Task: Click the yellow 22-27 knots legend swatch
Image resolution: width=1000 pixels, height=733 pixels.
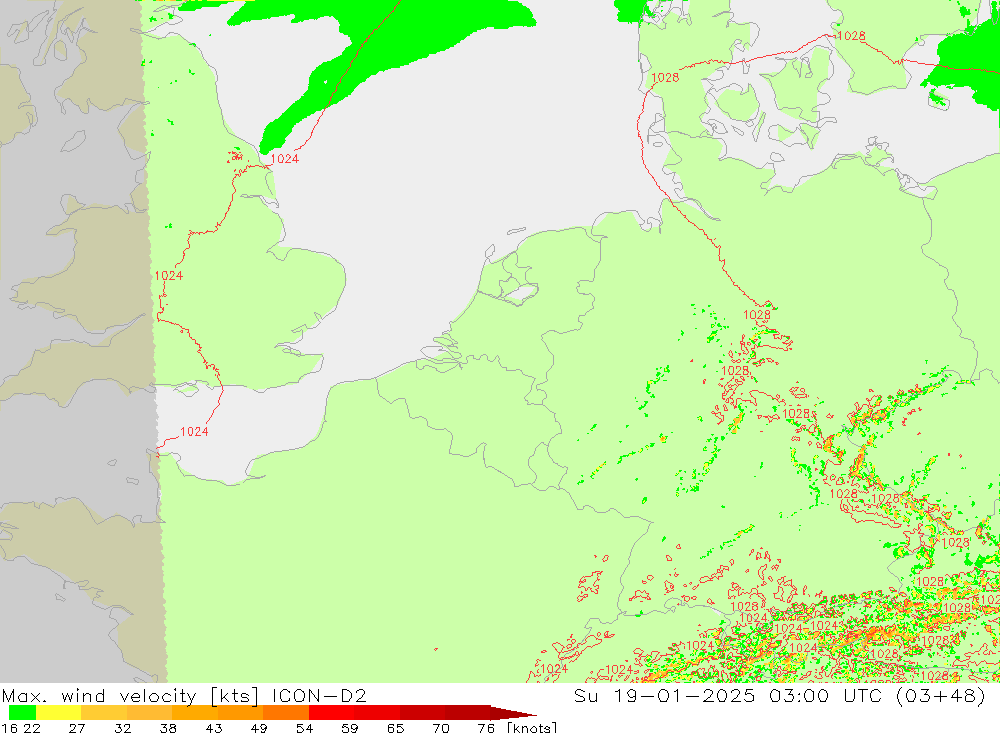Action: tap(59, 713)
